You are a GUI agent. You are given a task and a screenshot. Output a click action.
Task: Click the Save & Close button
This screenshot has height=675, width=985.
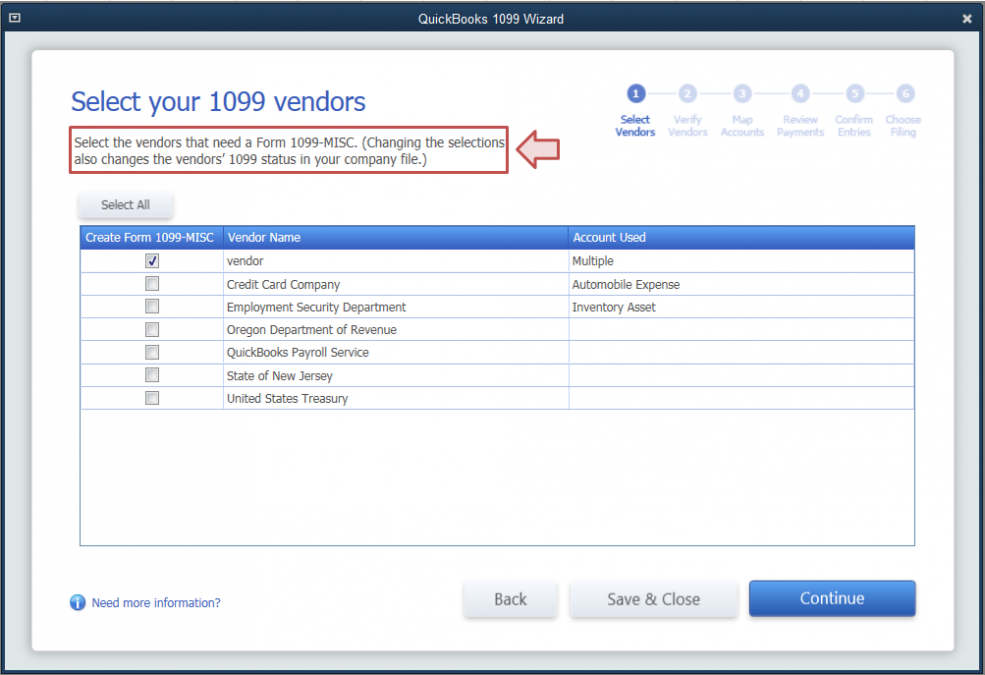[x=653, y=599]
